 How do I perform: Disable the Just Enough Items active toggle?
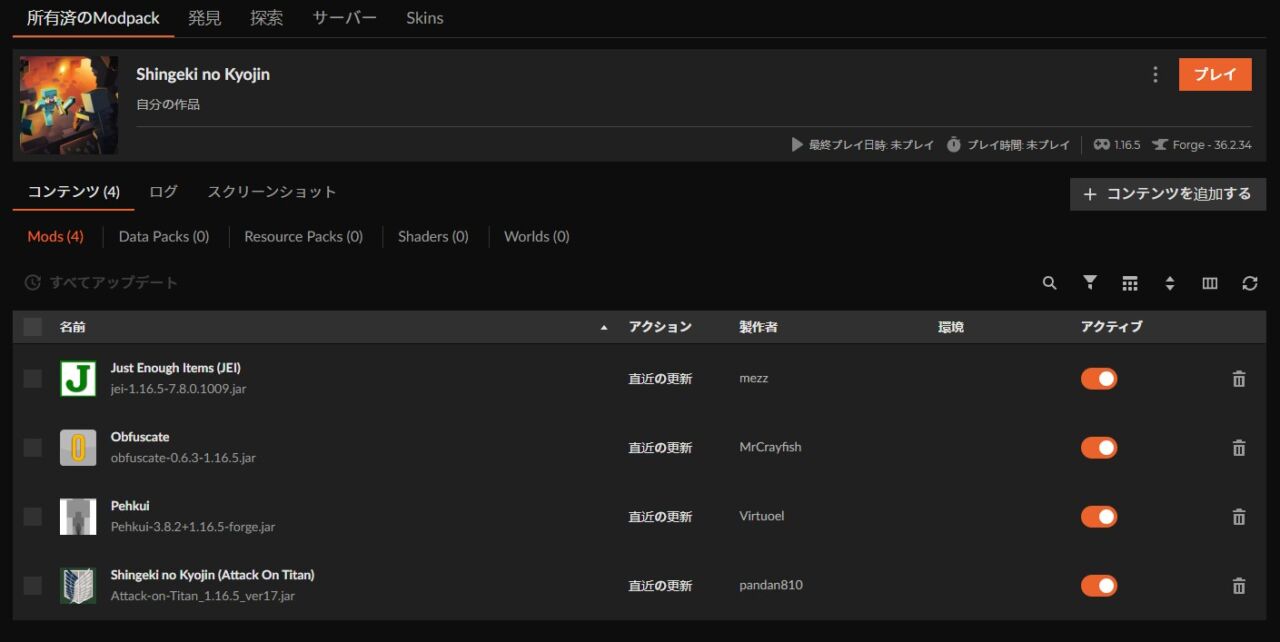click(1099, 379)
